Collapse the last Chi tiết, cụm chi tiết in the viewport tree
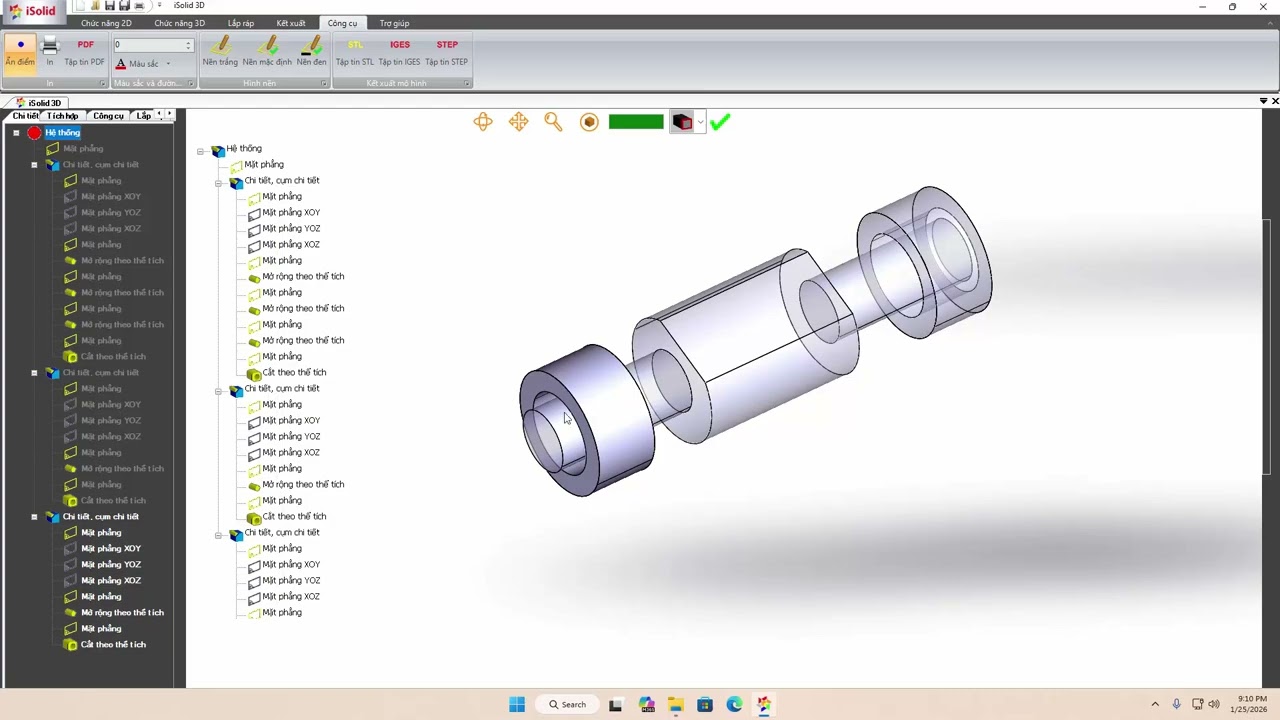The height and width of the screenshot is (720, 1280). pyautogui.click(x=218, y=535)
